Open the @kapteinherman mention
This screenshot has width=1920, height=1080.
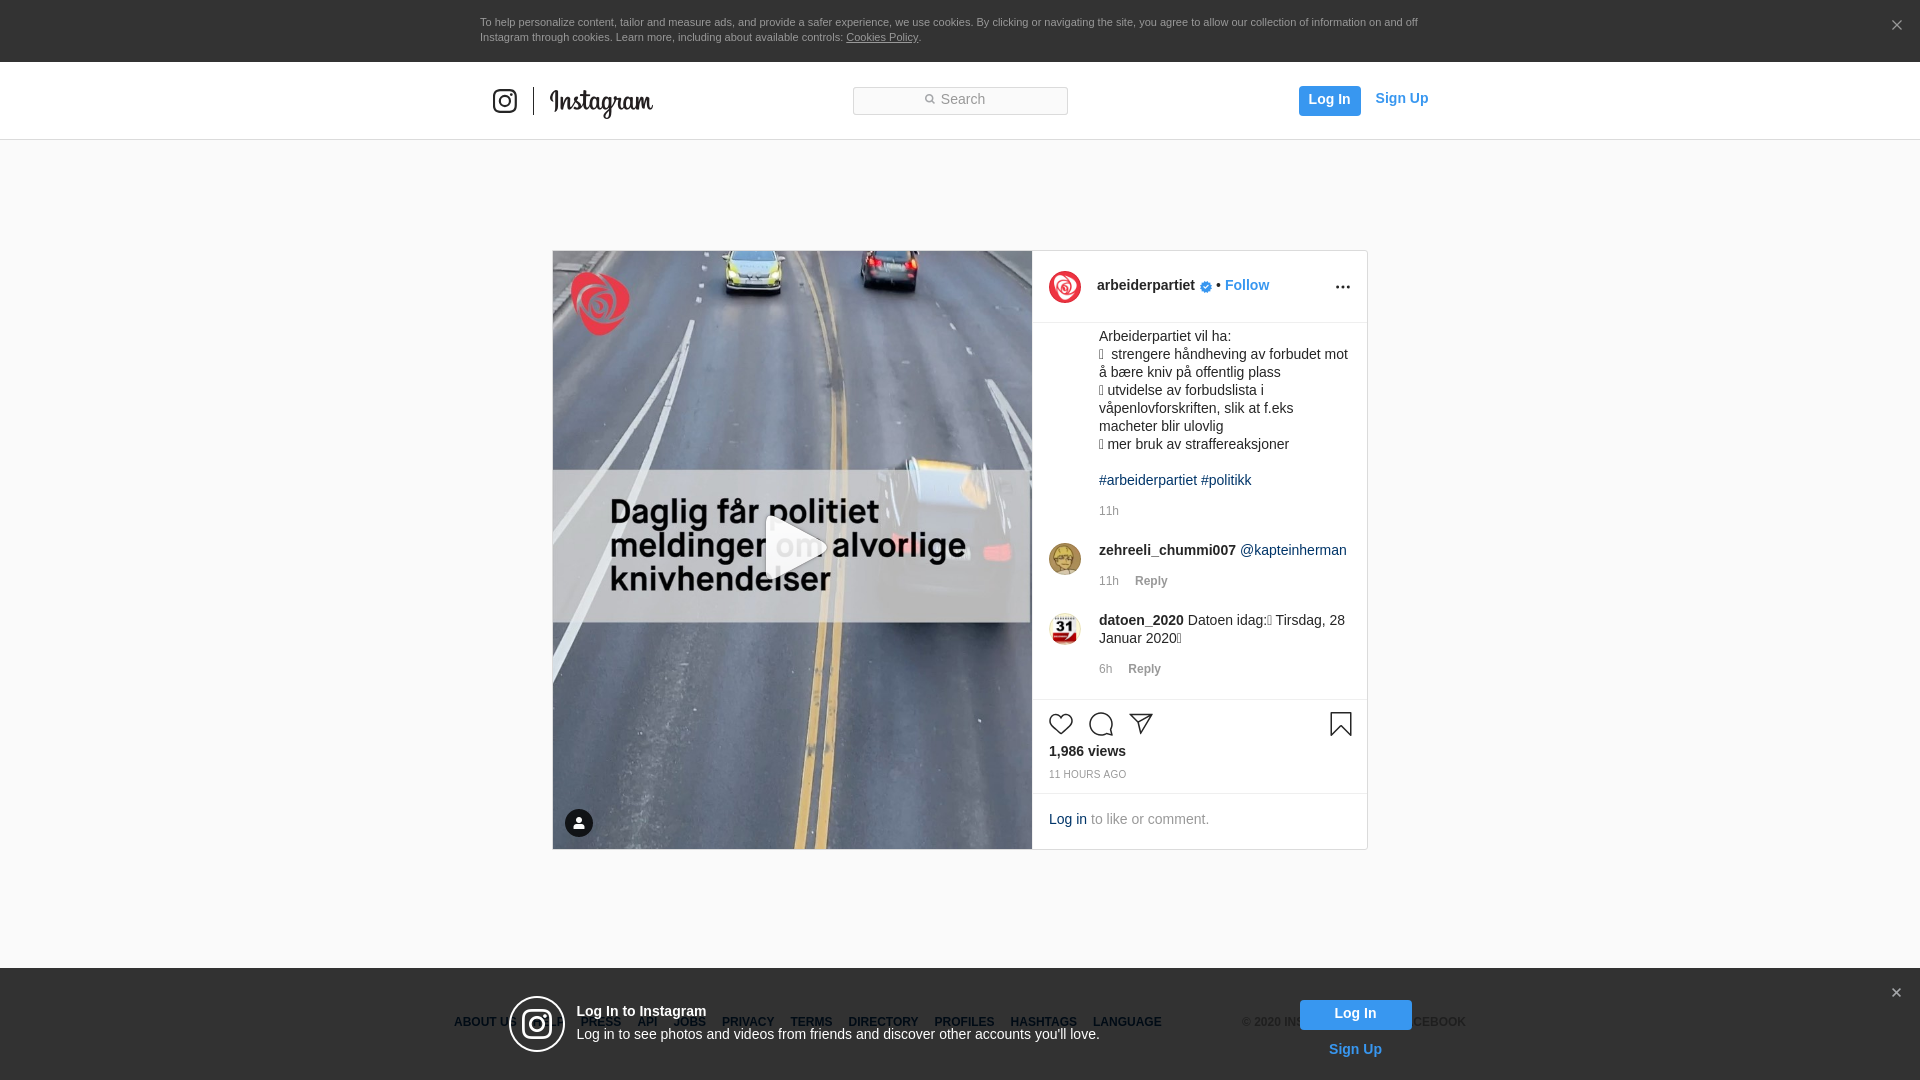point(1293,550)
